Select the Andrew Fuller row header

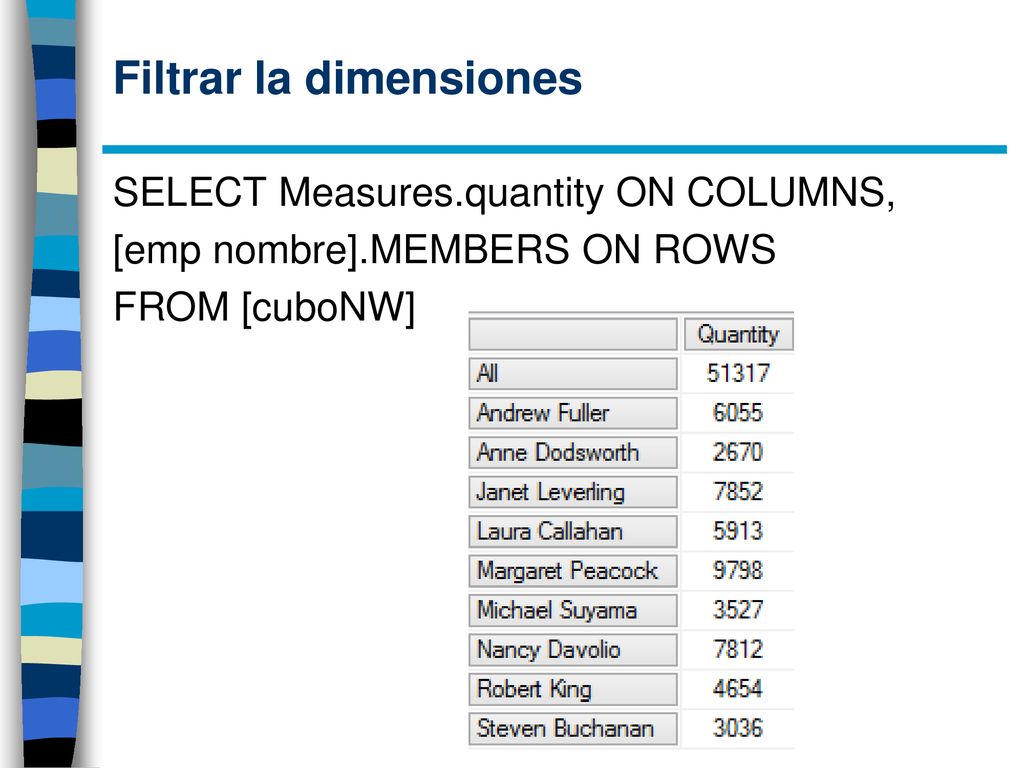point(573,413)
